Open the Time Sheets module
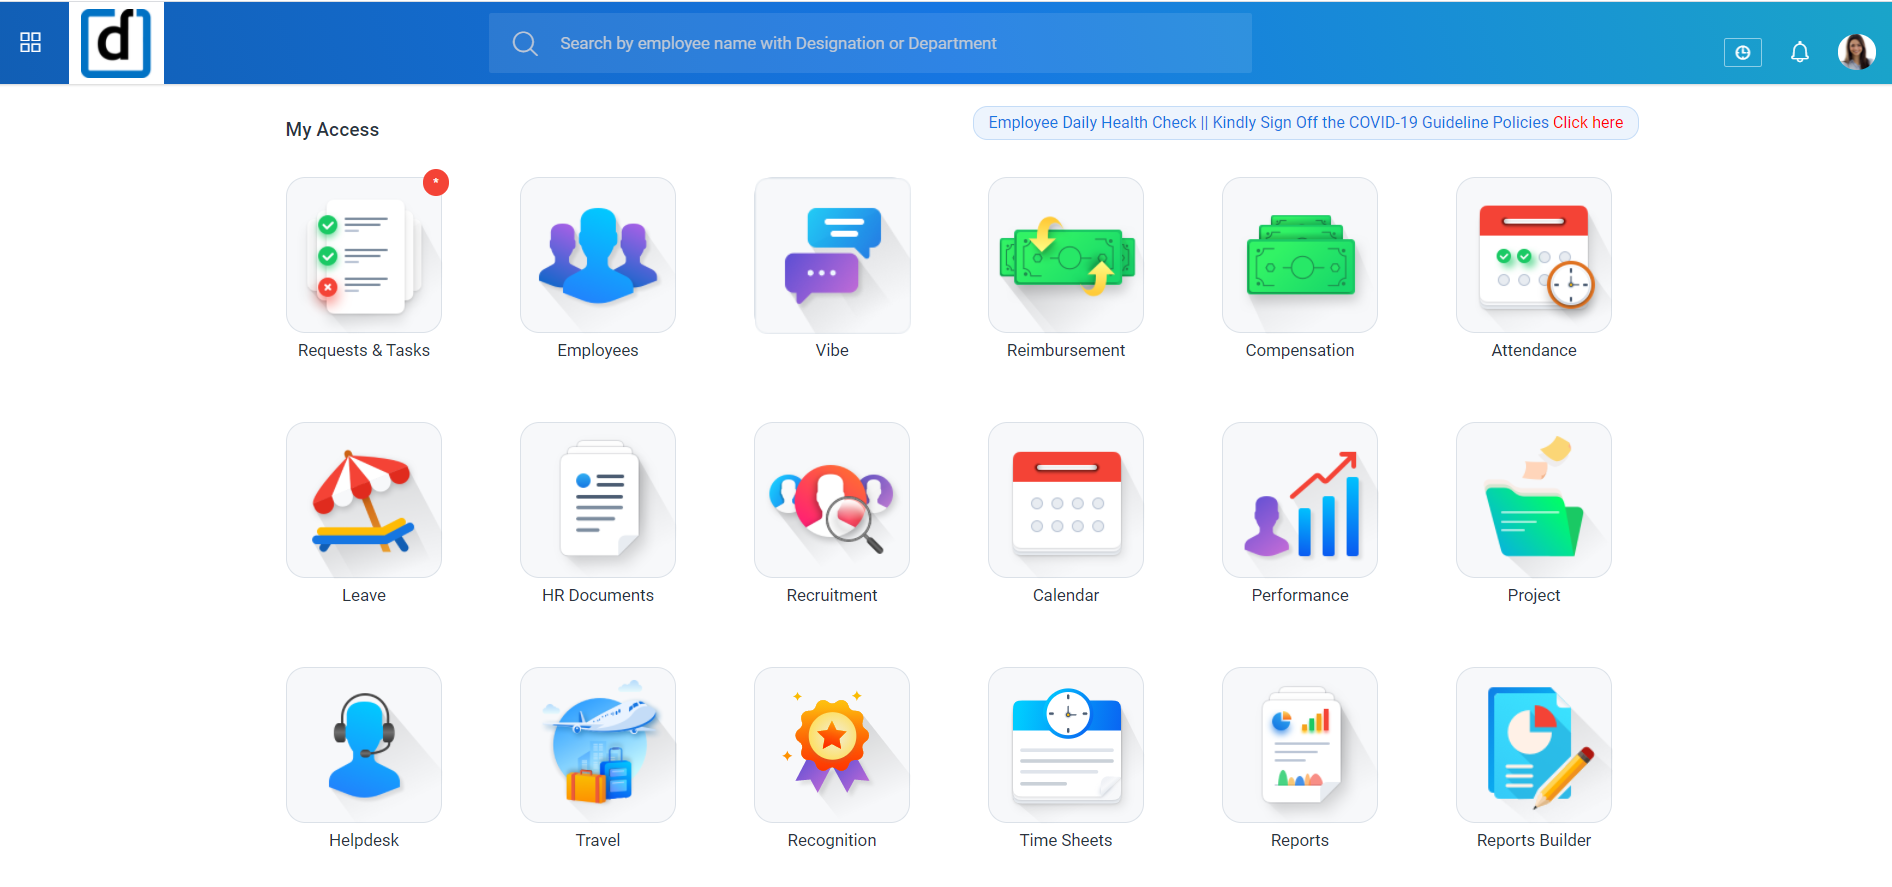 point(1066,746)
